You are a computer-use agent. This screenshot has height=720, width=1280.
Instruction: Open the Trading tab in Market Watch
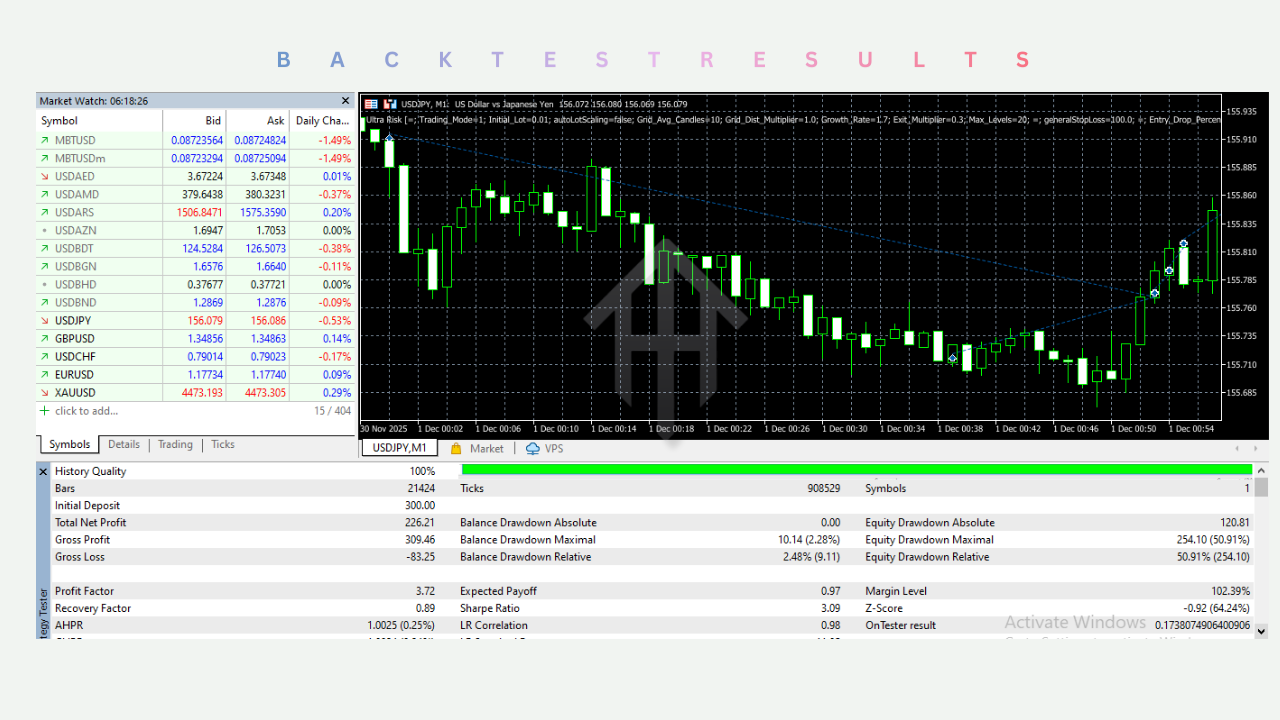coord(175,444)
